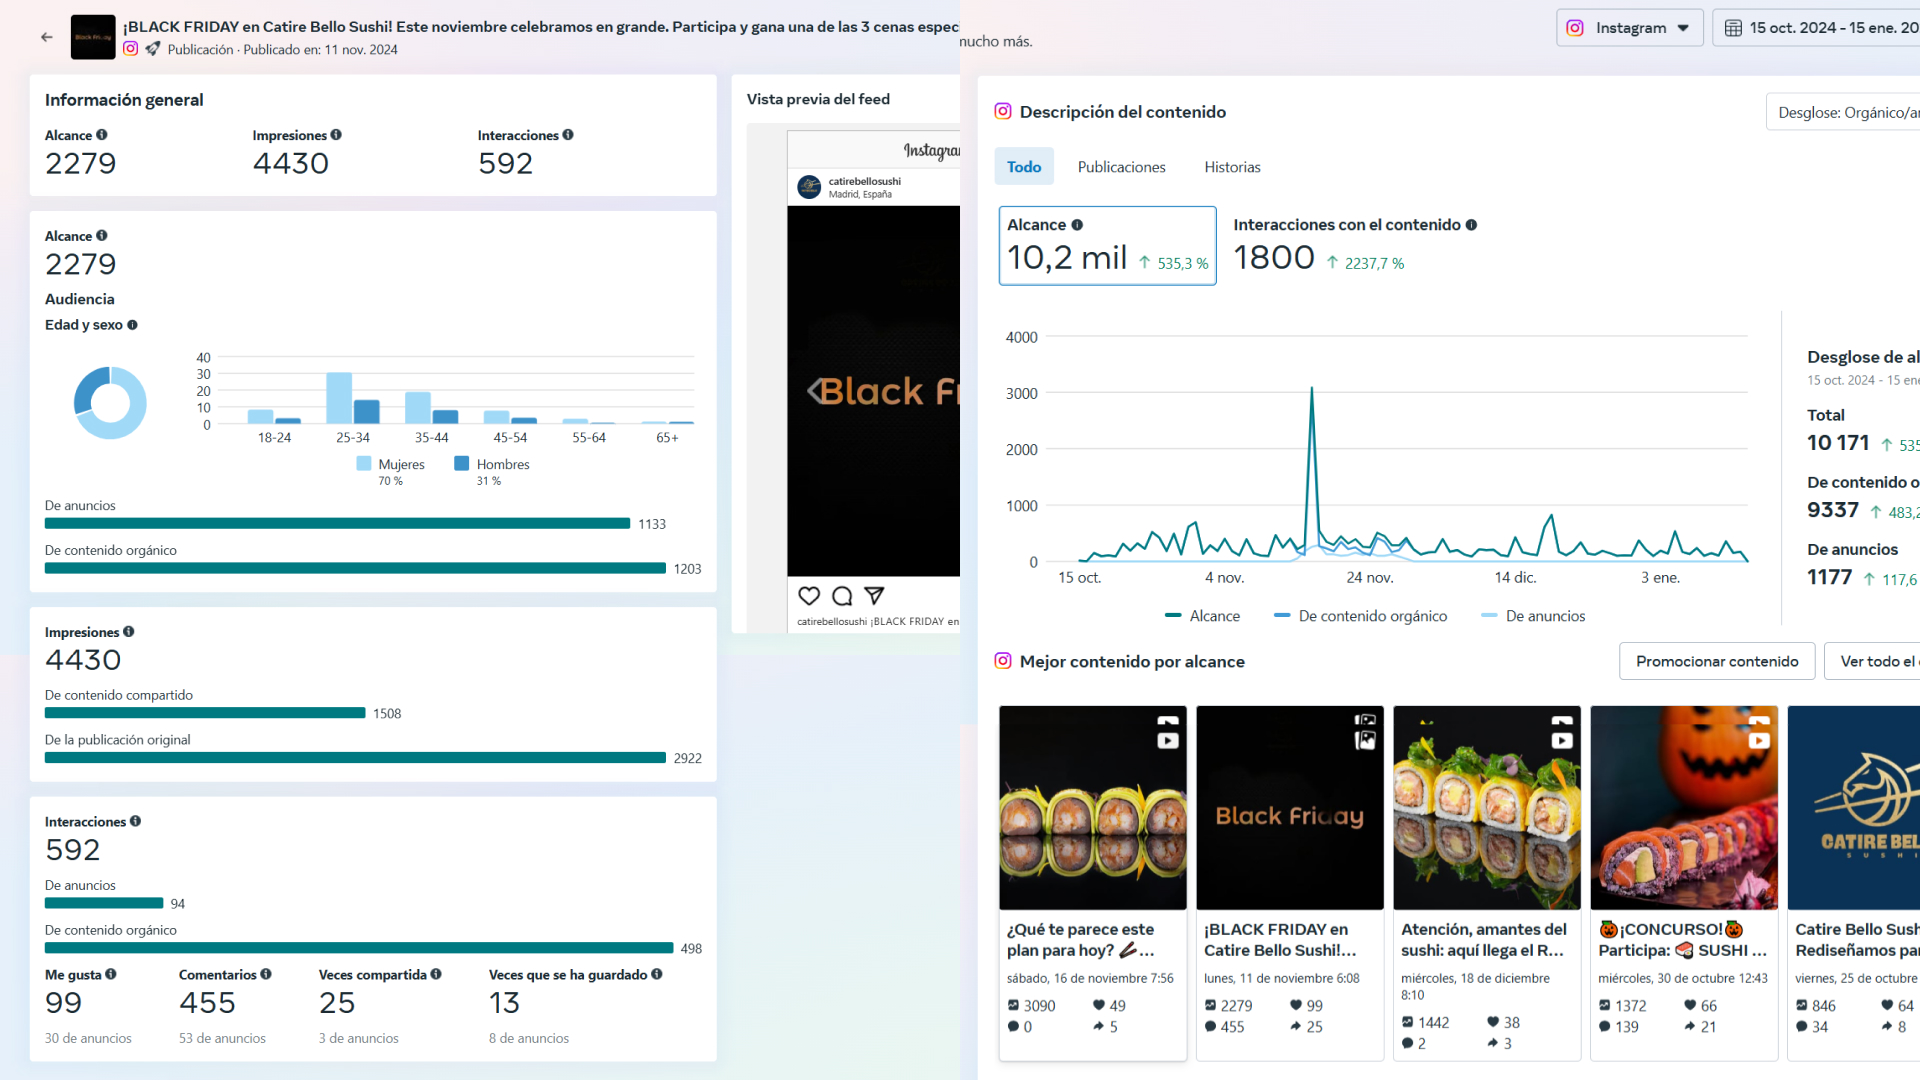Image resolution: width=1920 pixels, height=1080 pixels.
Task: Show info for Veces que se ha guardado
Action: (657, 974)
